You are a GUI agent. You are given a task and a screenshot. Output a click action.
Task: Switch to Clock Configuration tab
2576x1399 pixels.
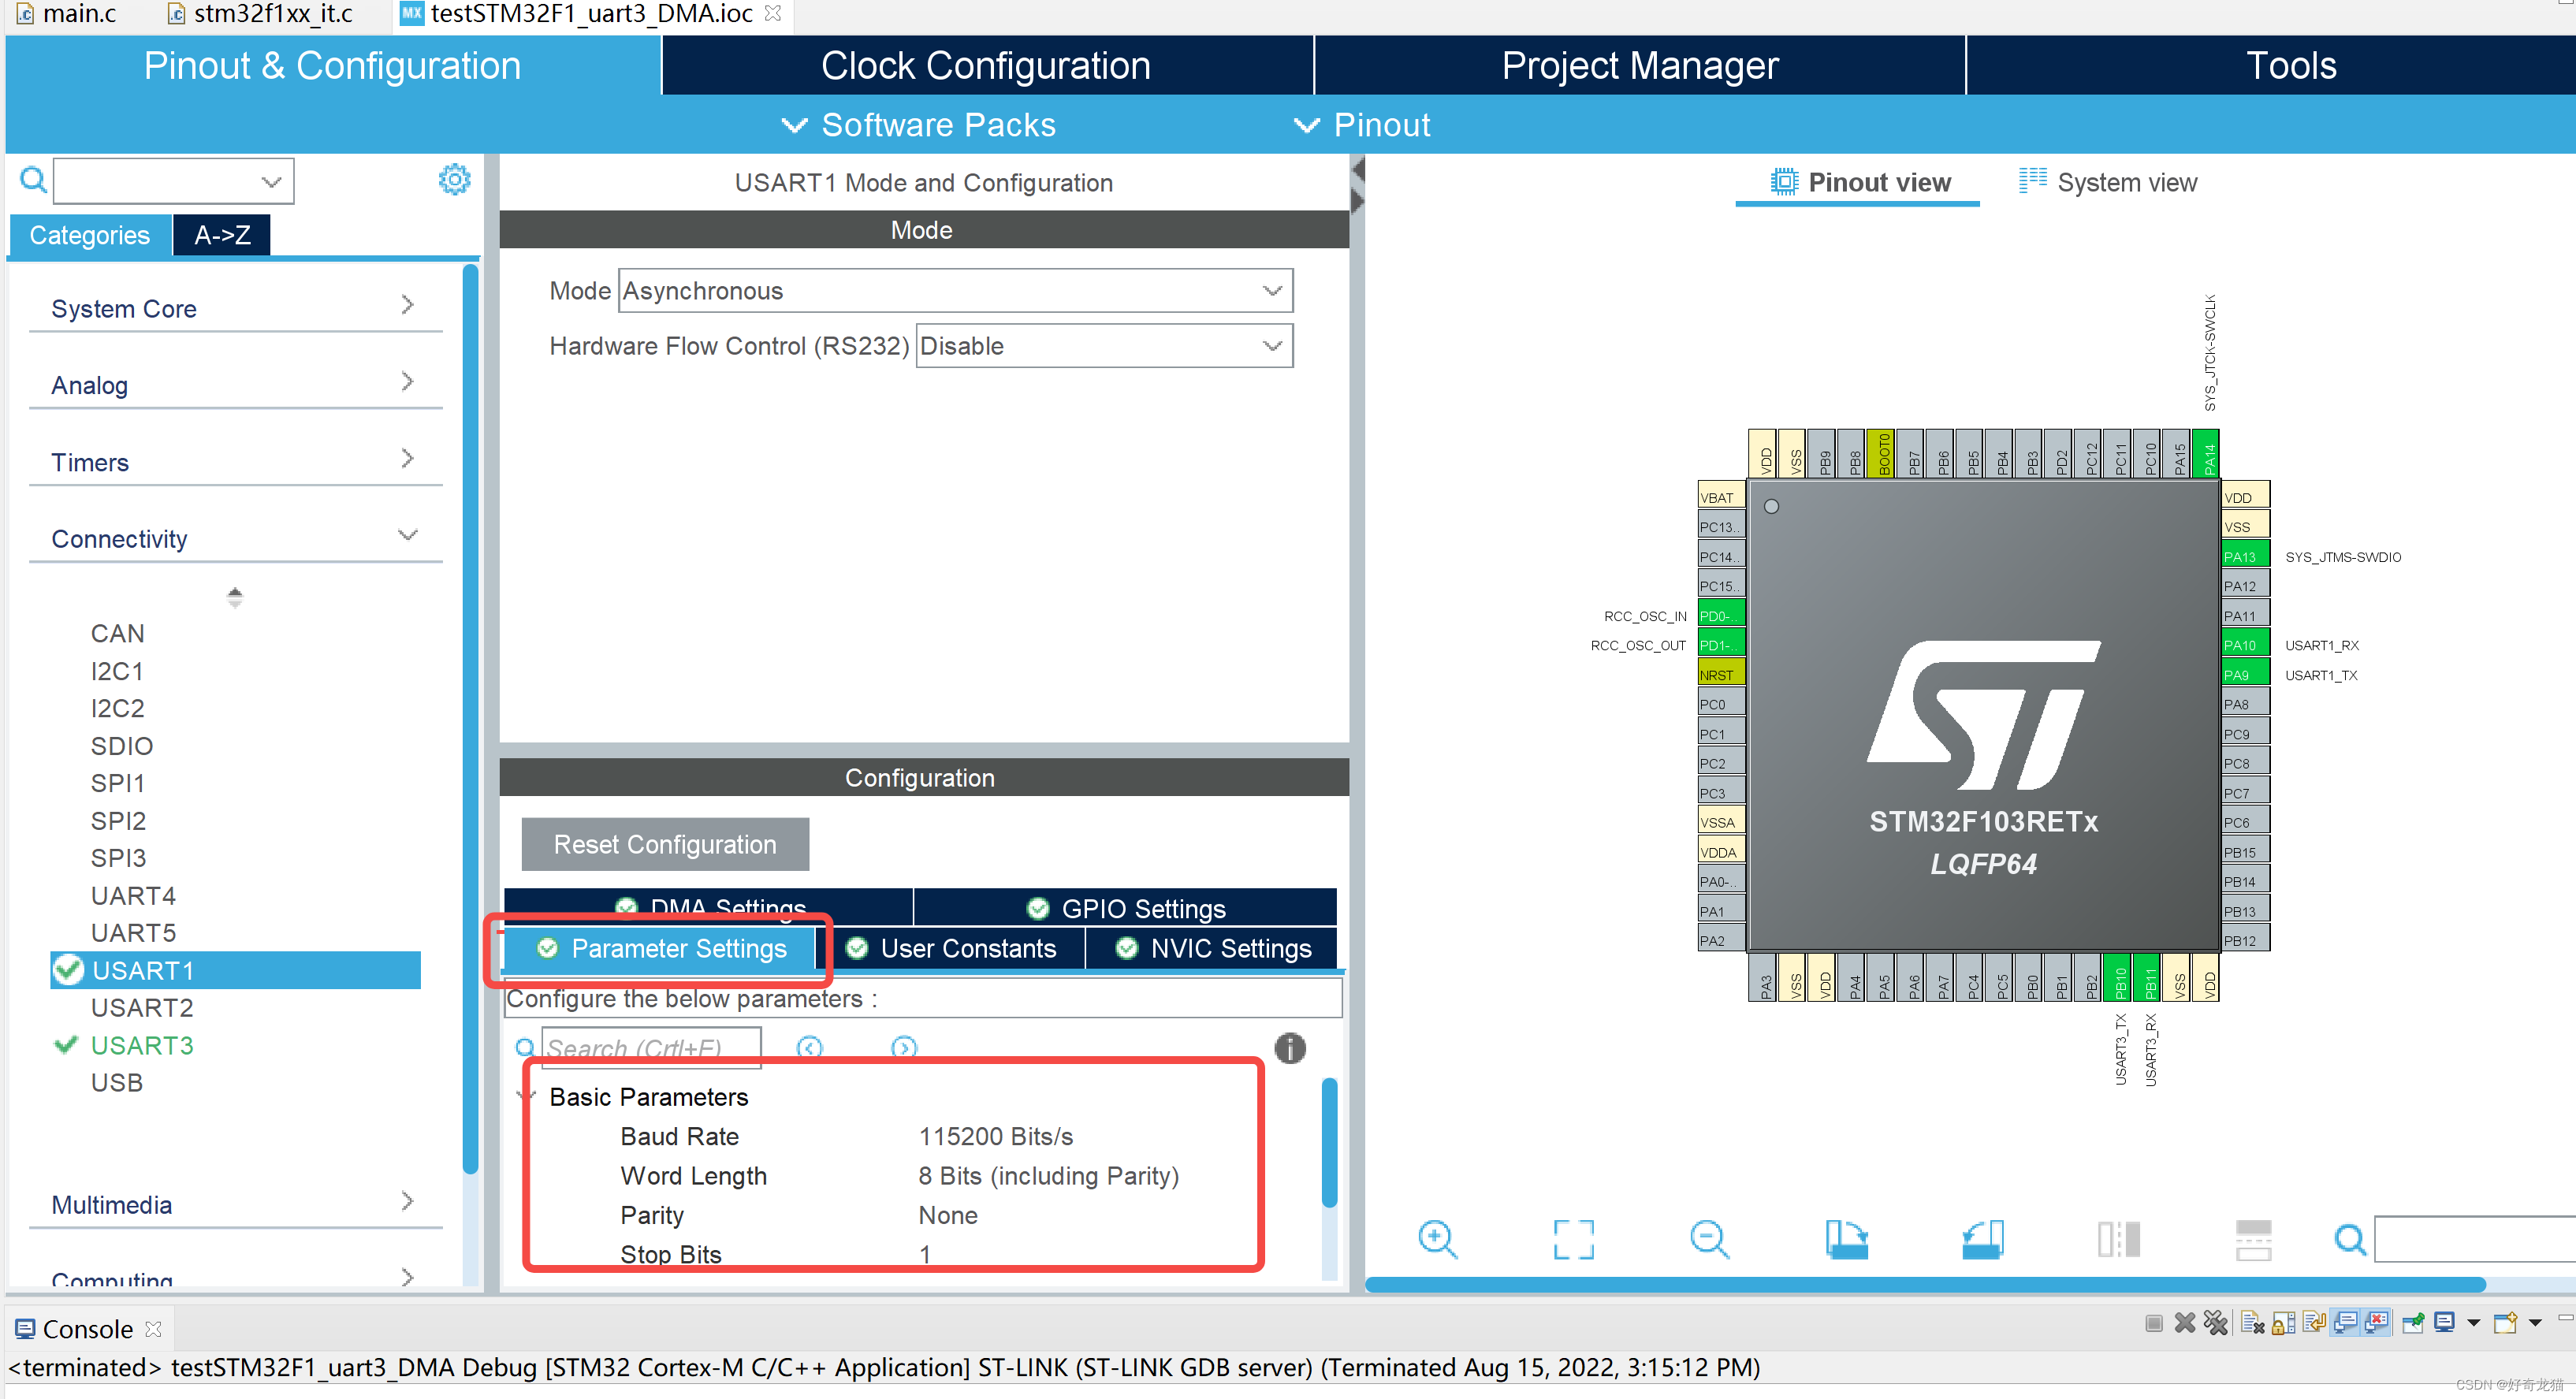[x=987, y=65]
